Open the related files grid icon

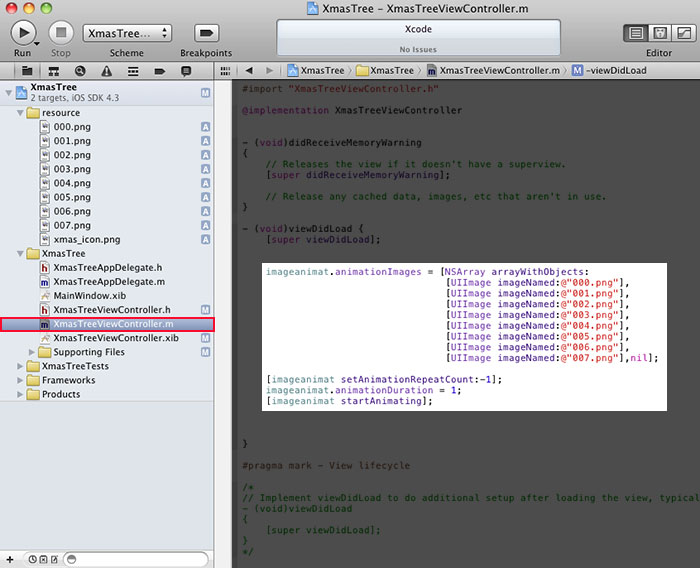225,71
